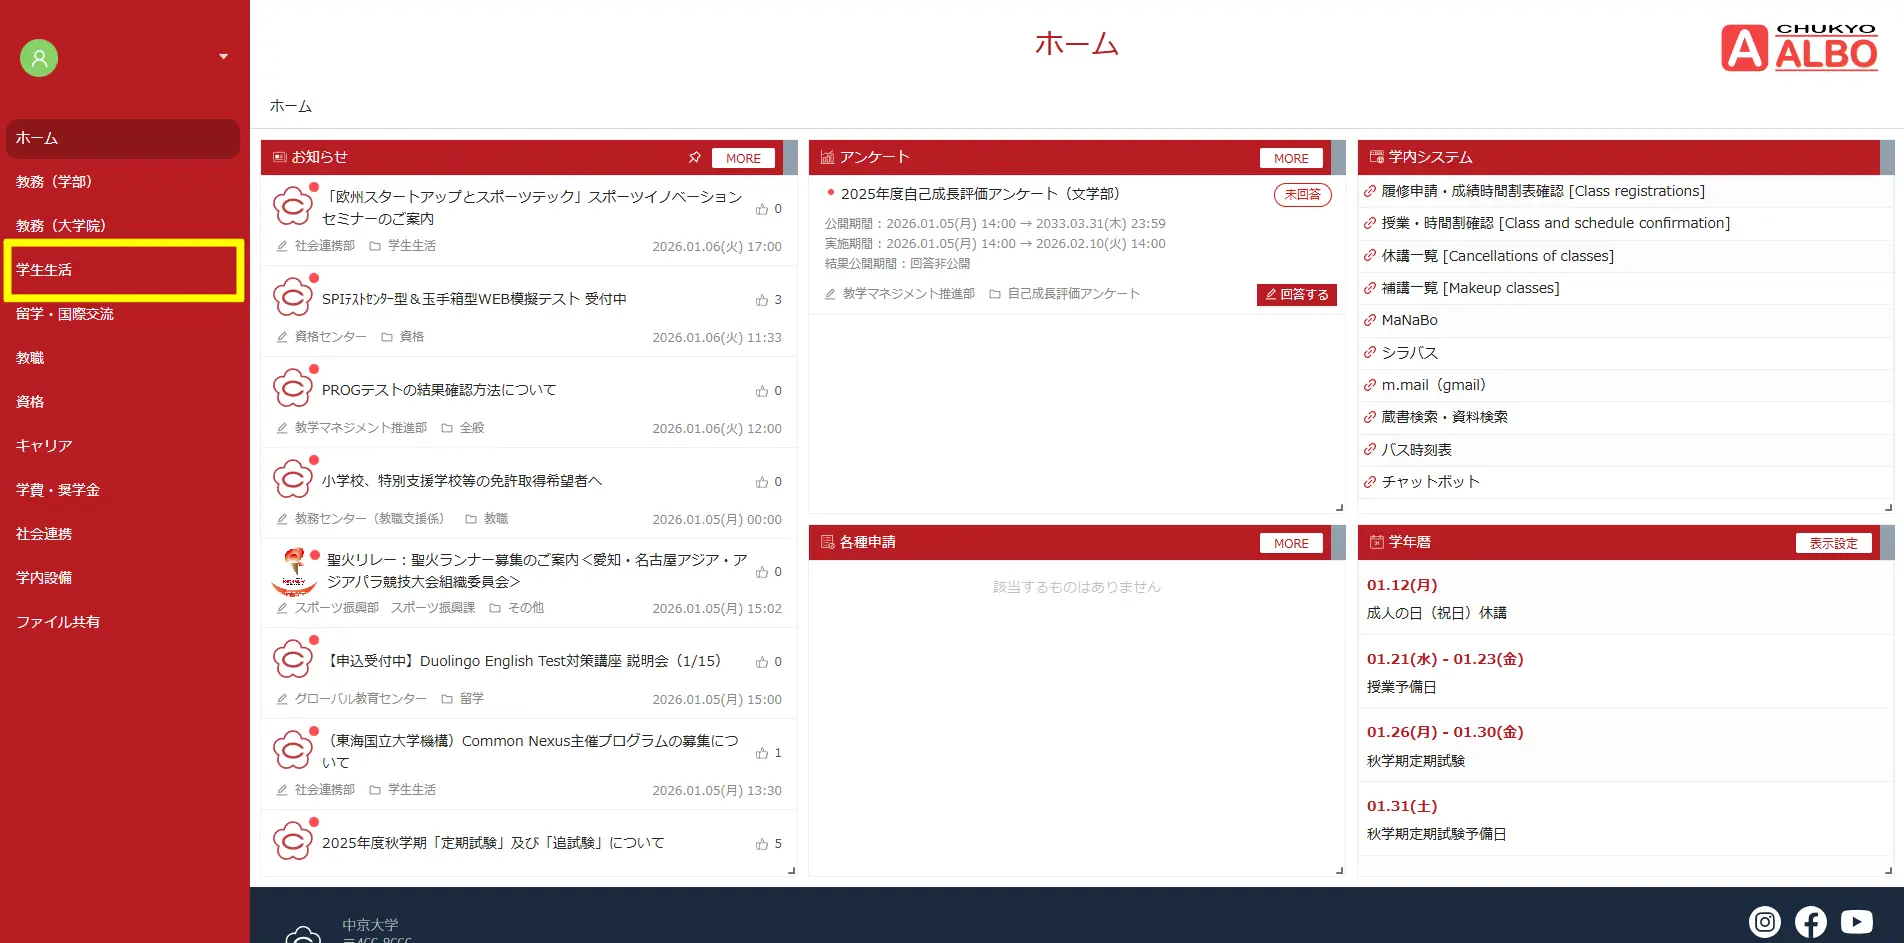The image size is (1904, 943).
Task: Open the シラバス link
Action: coord(1409,353)
